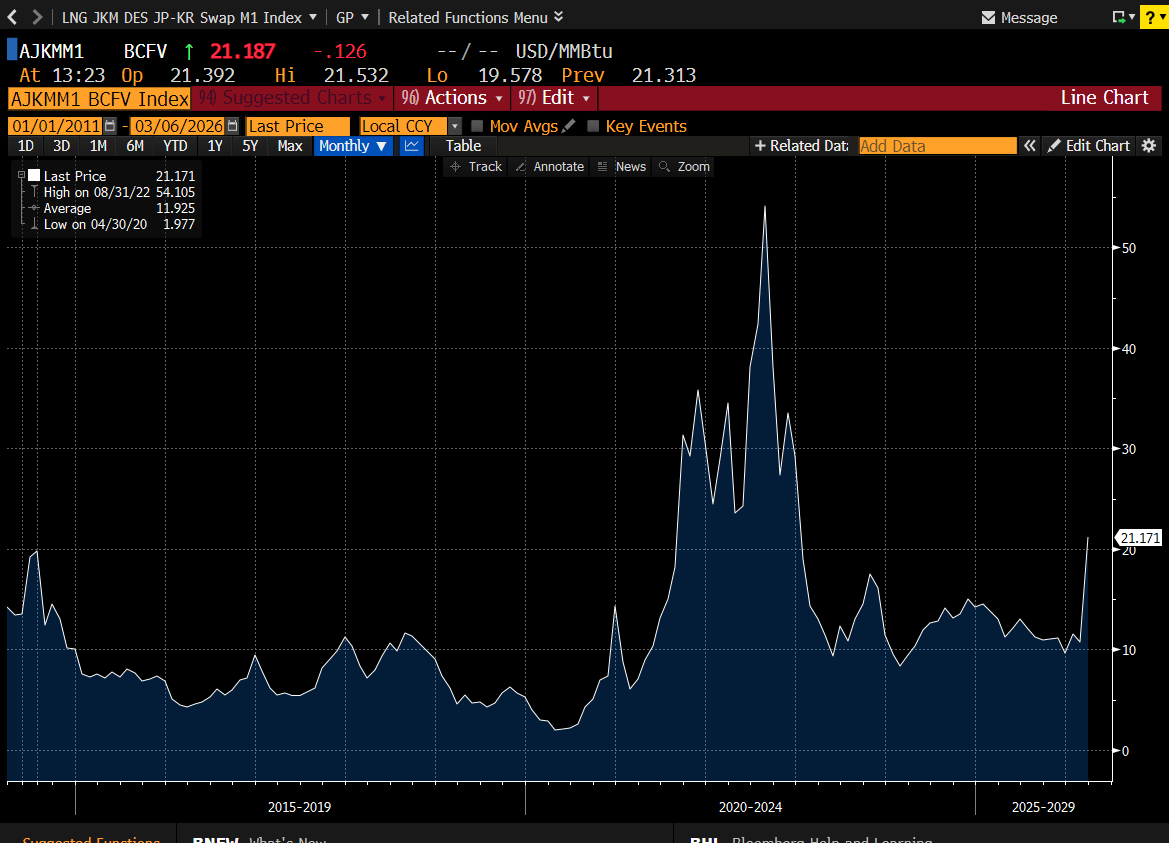
Task: Open the Monthly periodicity dropdown
Action: click(352, 145)
